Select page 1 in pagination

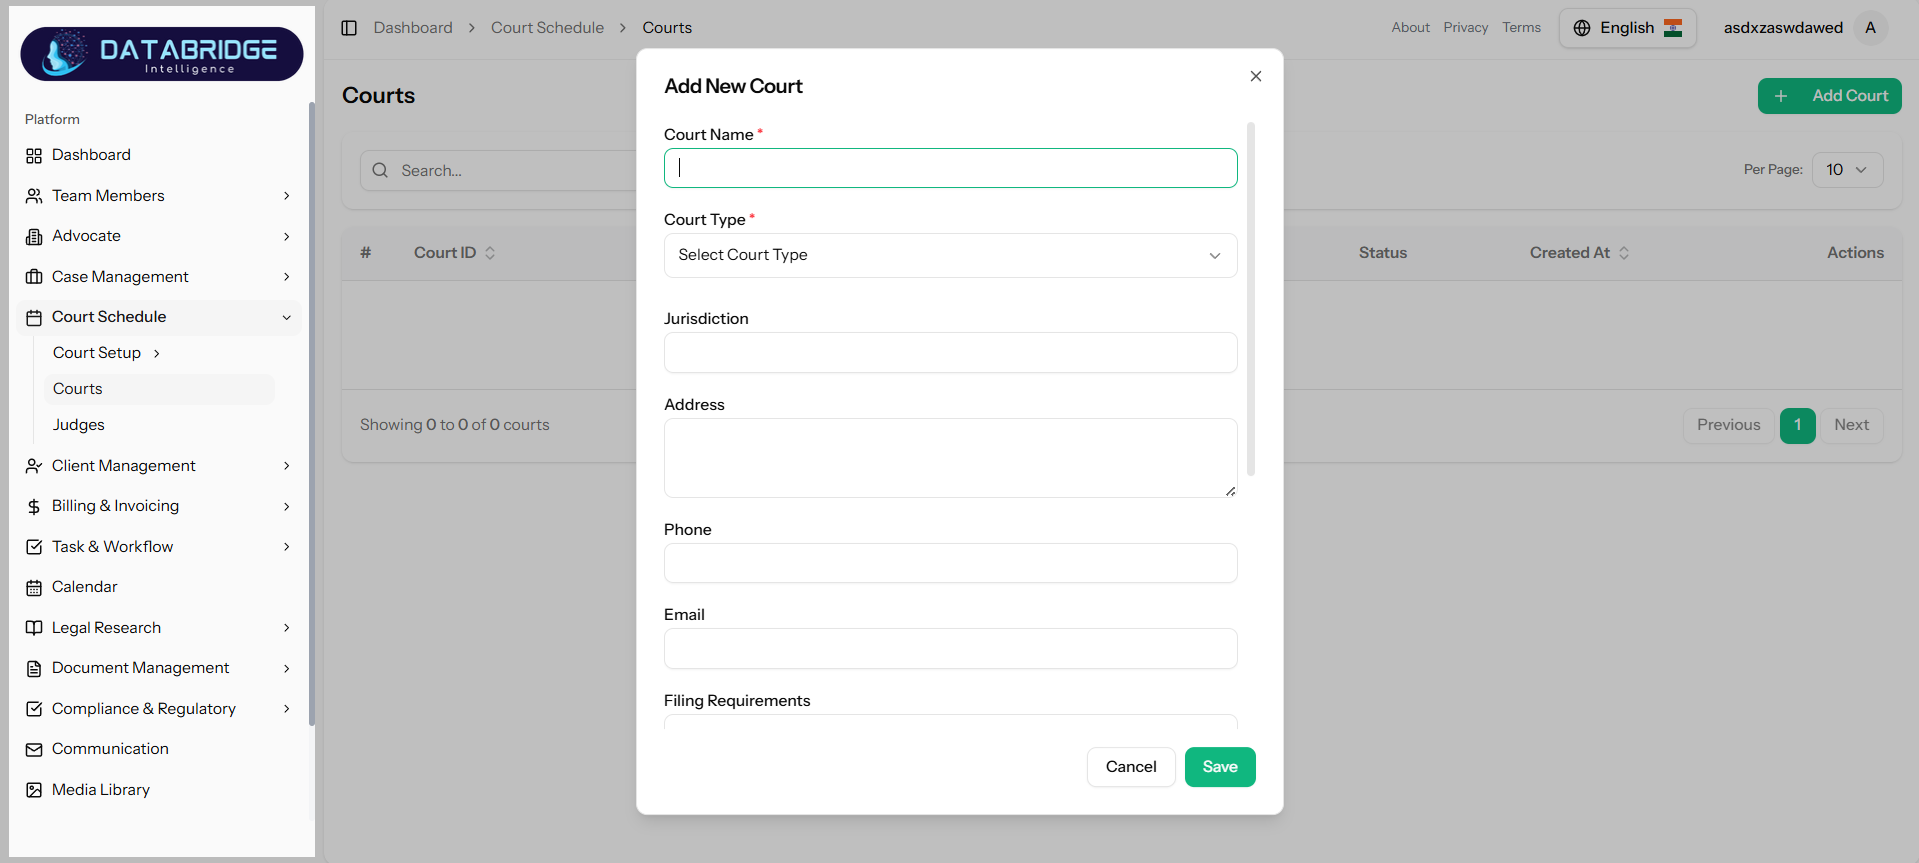[1798, 425]
